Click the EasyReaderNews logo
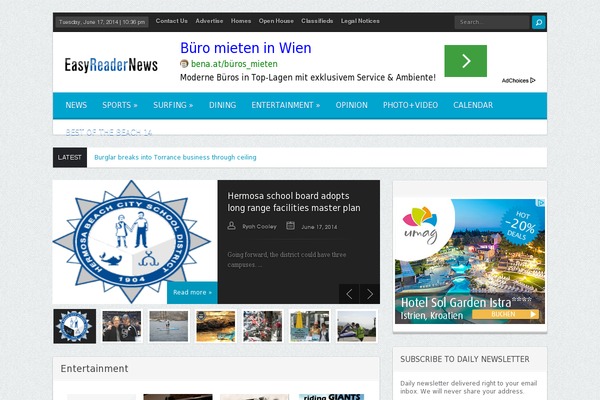600x400 pixels. click(x=111, y=65)
